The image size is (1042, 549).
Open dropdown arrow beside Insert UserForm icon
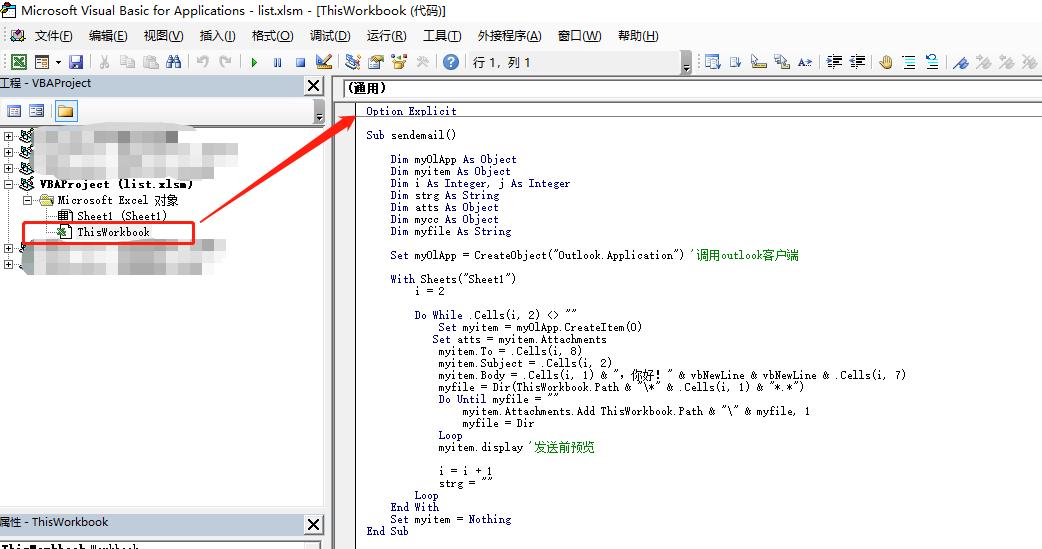point(58,62)
